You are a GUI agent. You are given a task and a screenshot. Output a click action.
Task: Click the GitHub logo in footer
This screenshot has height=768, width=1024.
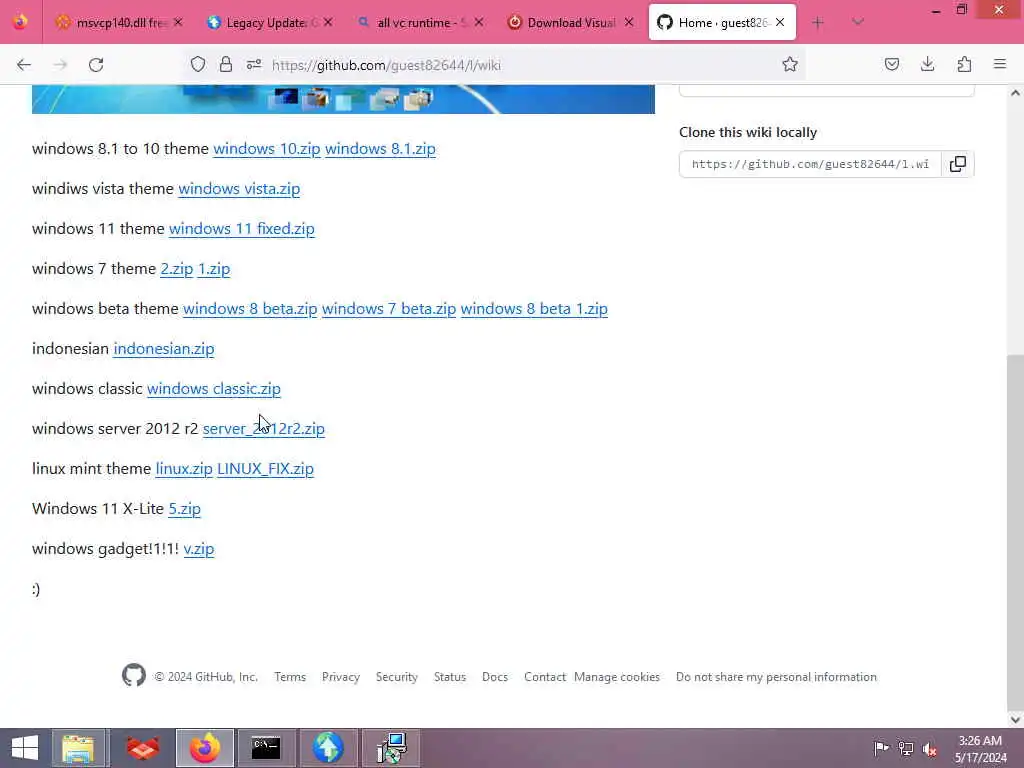tap(134, 675)
